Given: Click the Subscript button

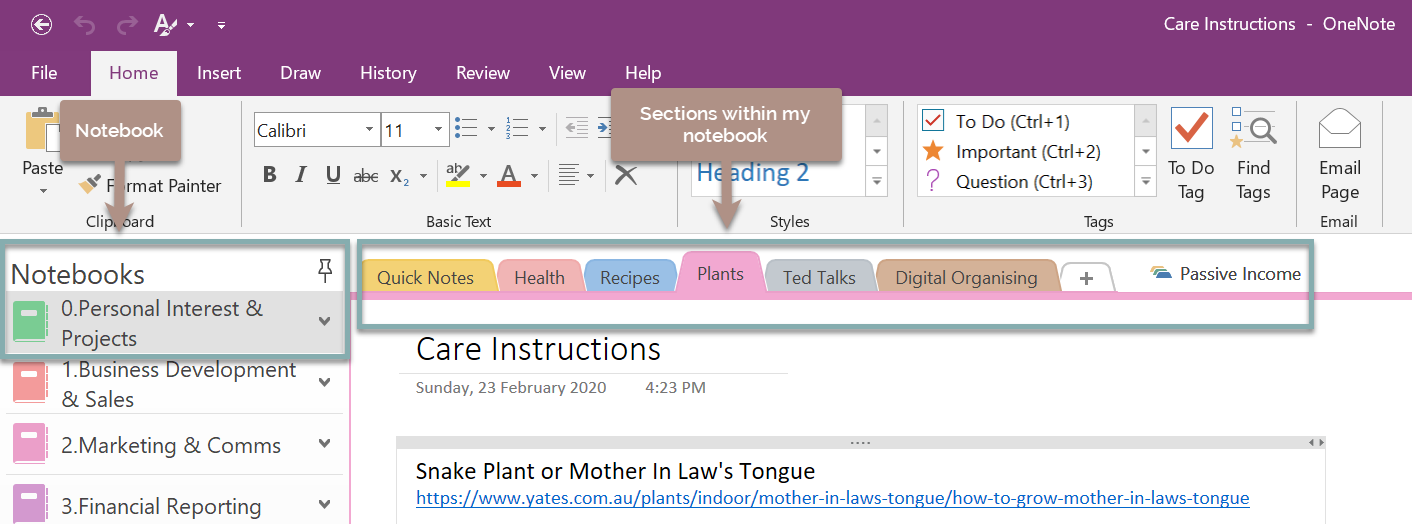Looking at the screenshot, I should coord(399,176).
